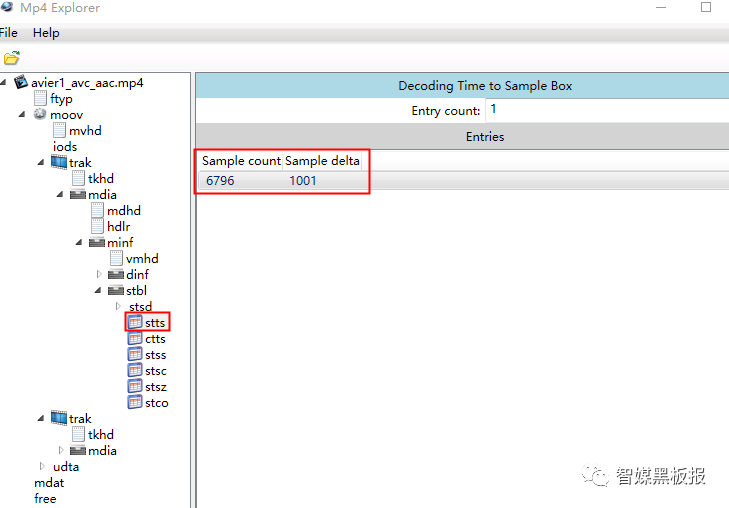This screenshot has height=508, width=729.
Task: Click the Sample delta column header
Action: 322,161
